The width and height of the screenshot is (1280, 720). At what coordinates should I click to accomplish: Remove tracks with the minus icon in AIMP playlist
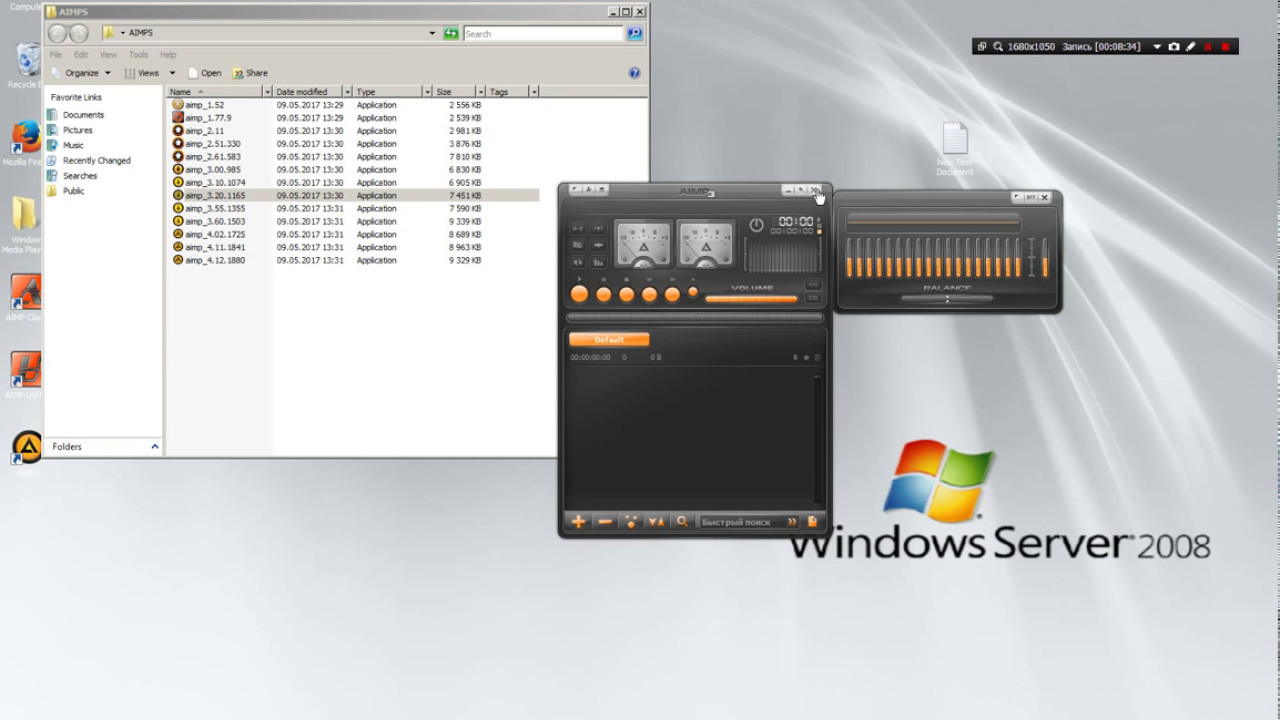click(604, 521)
